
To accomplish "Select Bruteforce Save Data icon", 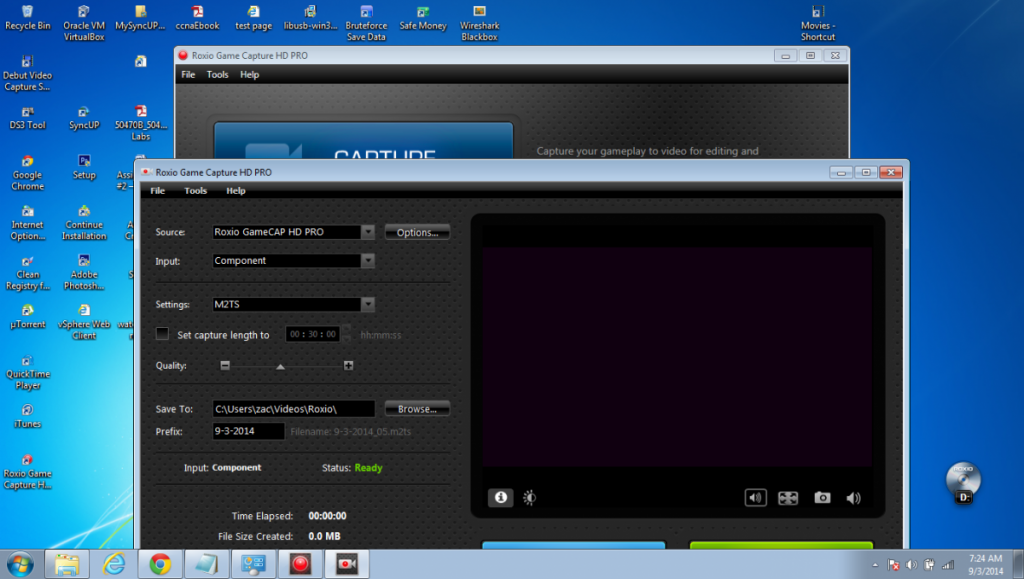I will [x=366, y=23].
